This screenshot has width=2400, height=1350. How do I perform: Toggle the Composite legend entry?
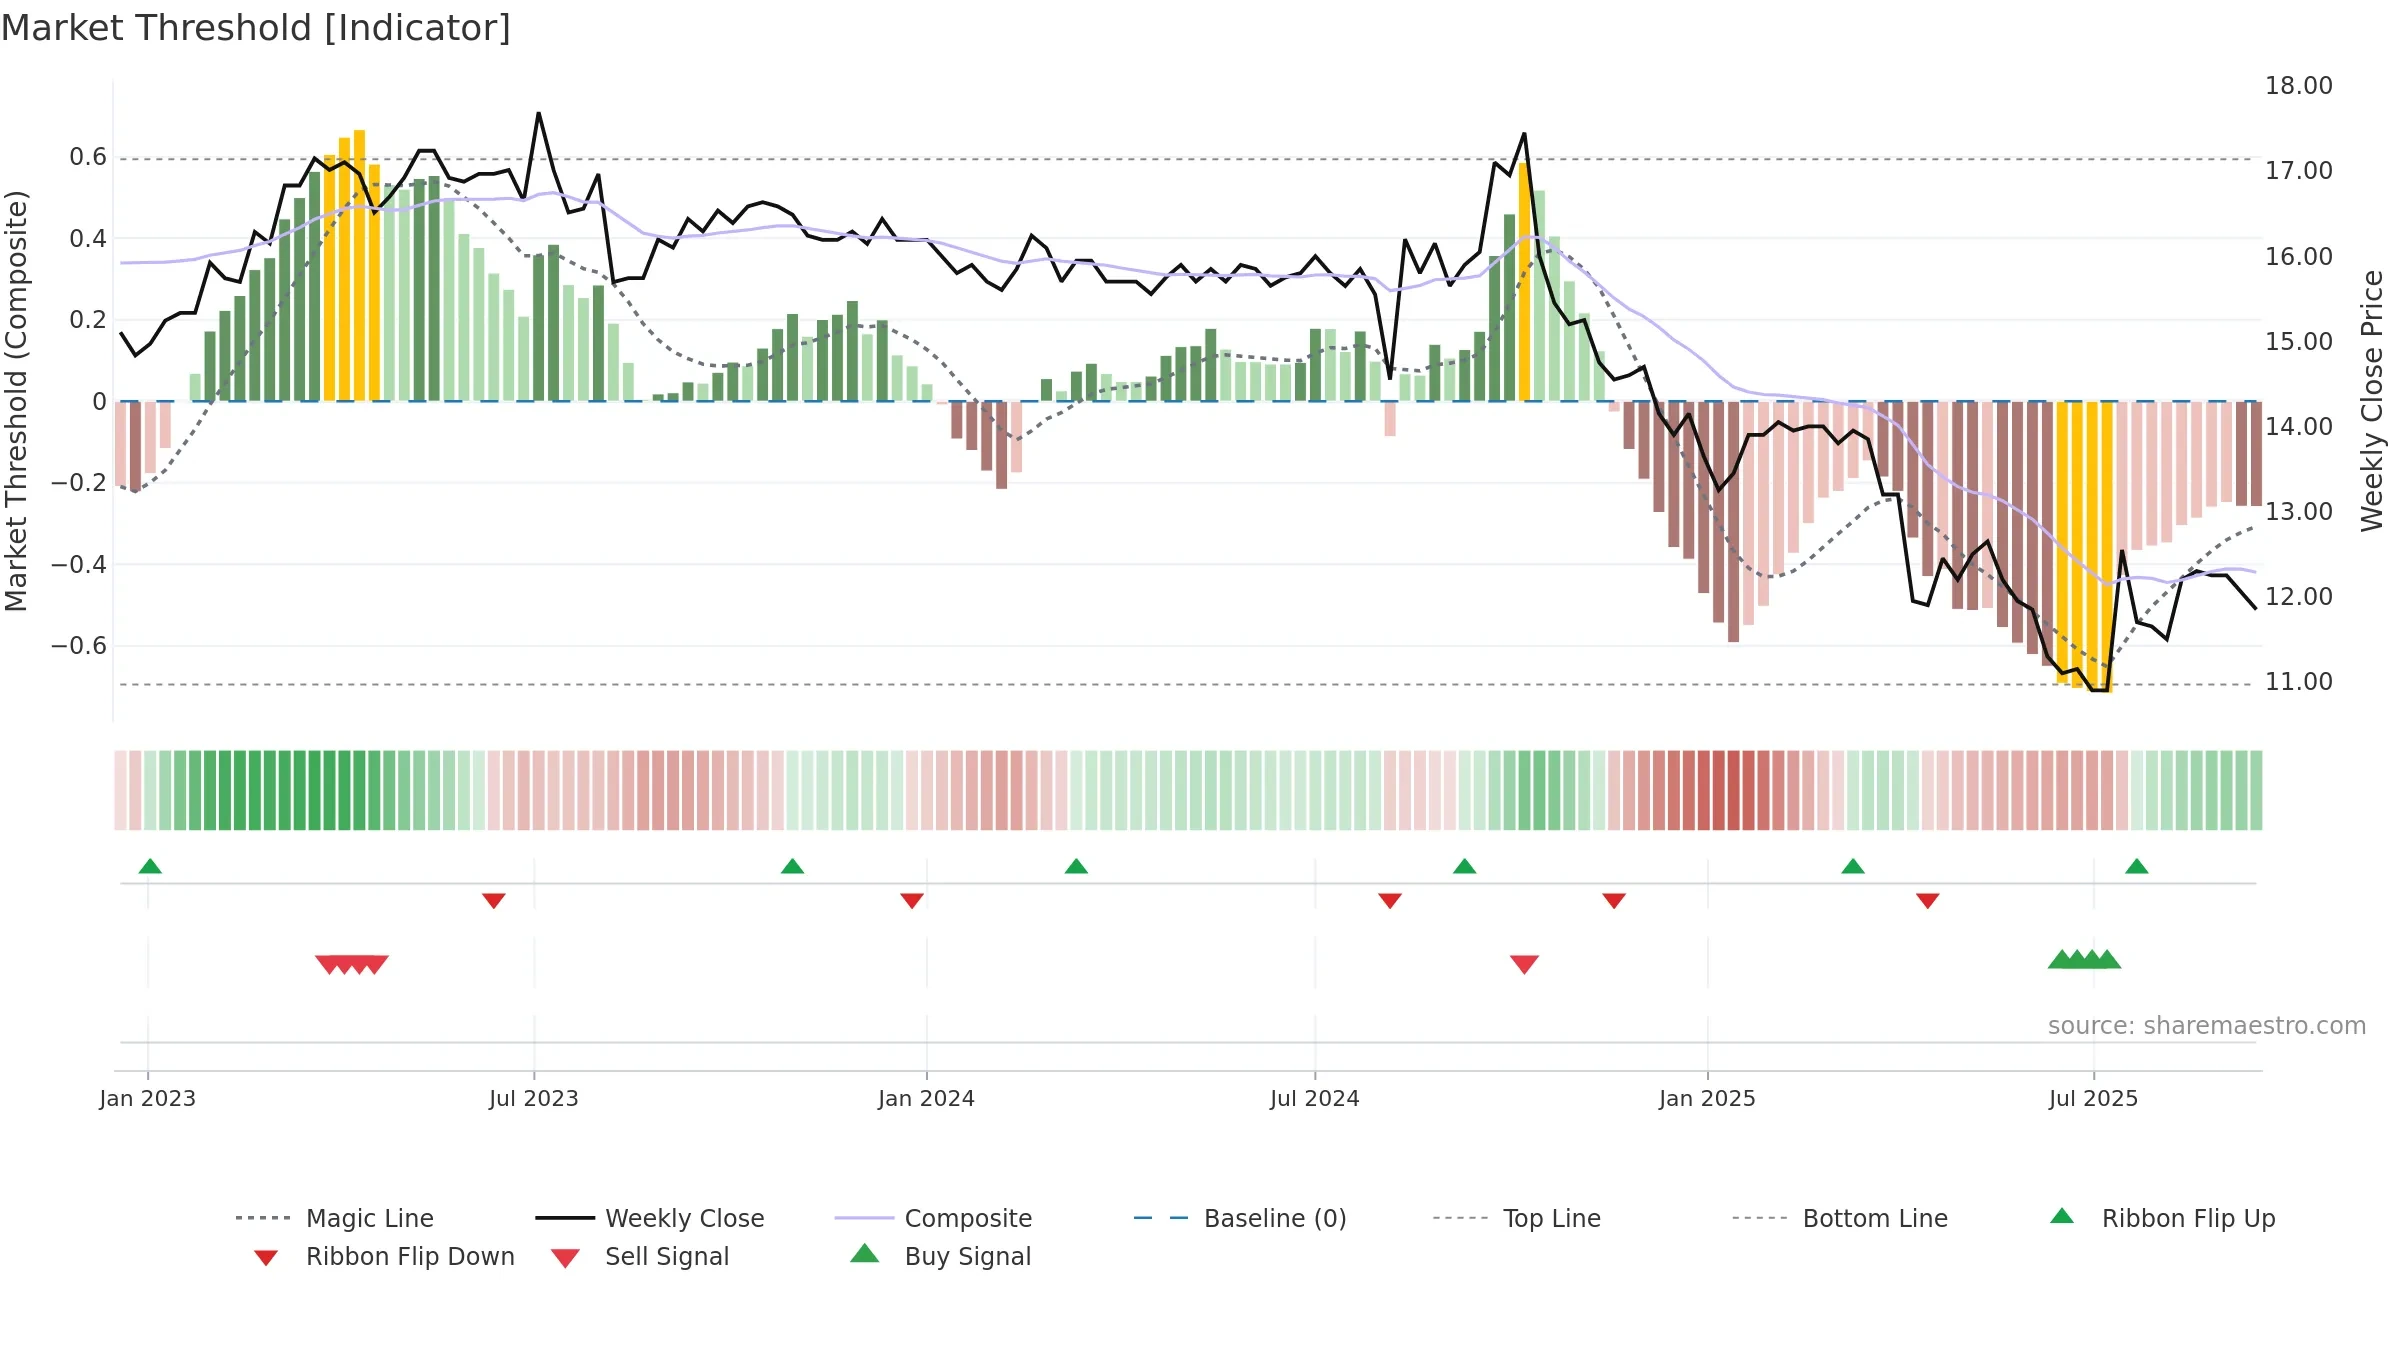(x=933, y=1218)
